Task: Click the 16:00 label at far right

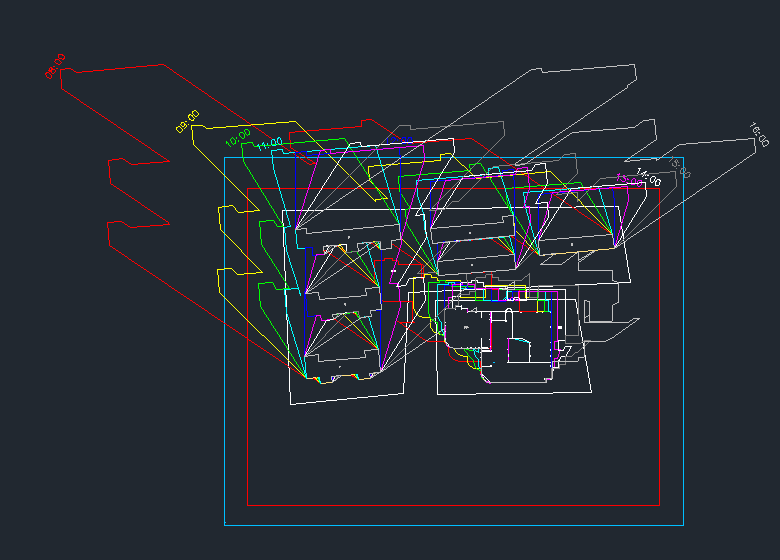Action: [x=758, y=135]
